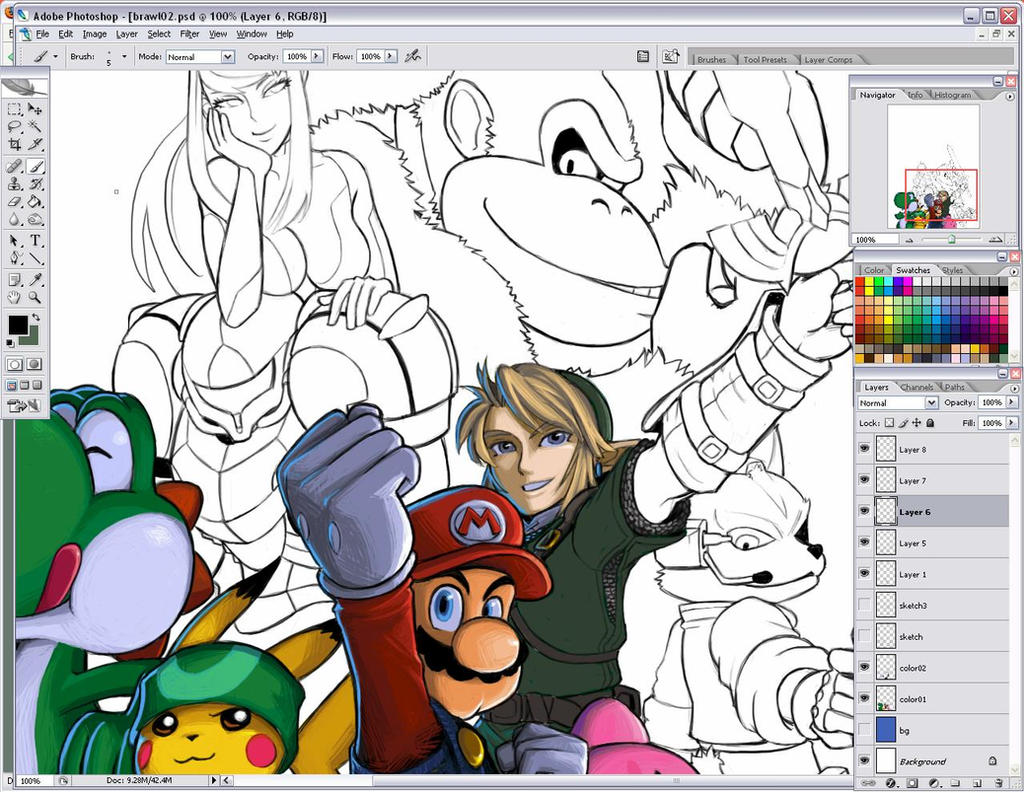Select the Notes tool
The image size is (1024, 792).
(x=14, y=280)
